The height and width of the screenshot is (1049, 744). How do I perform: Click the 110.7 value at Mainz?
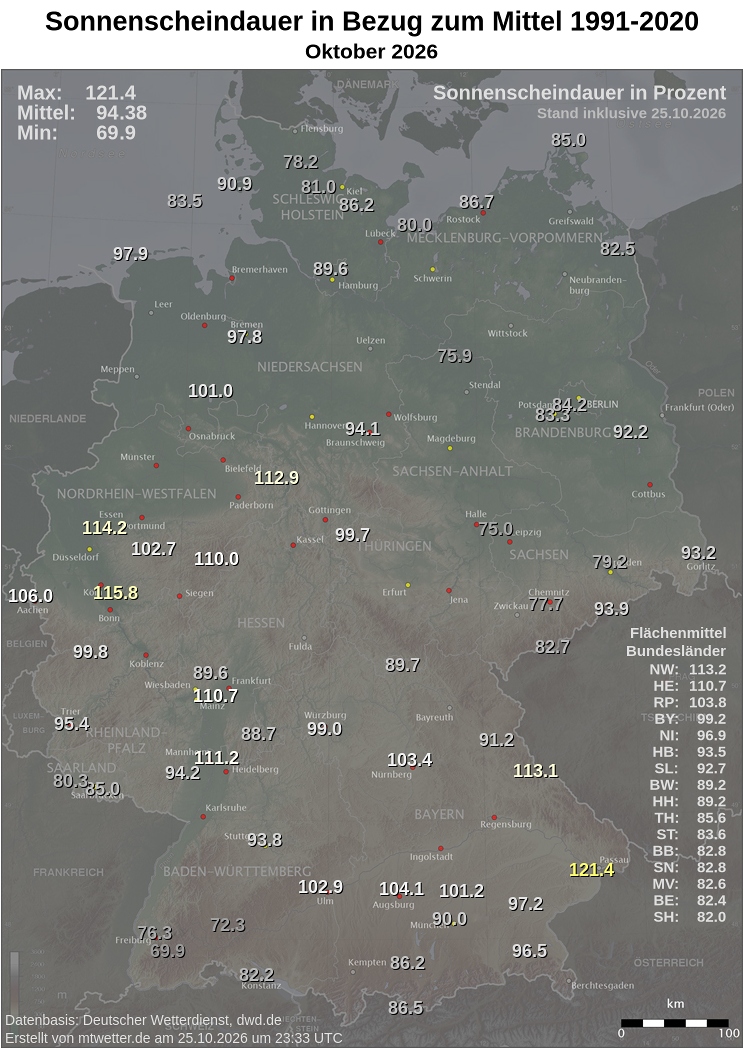215,696
